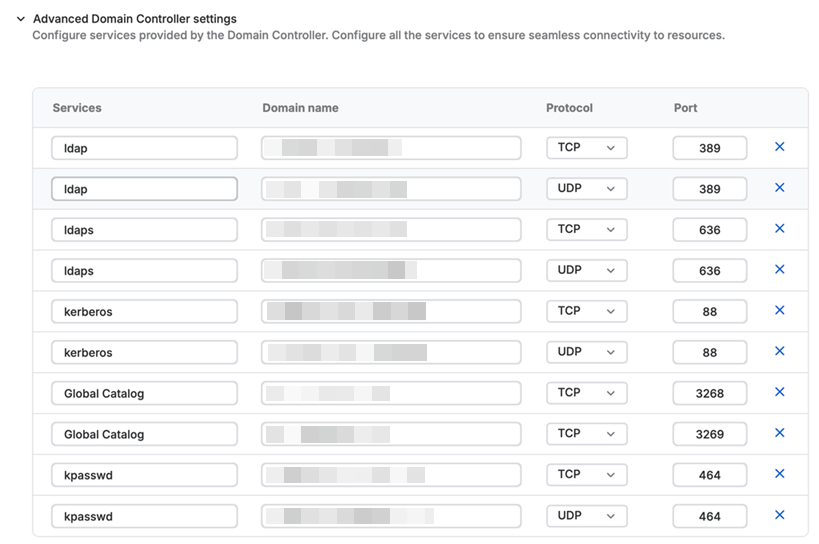The image size is (819, 544).
Task: Focus the domain name field for ldaps TCP
Action: pos(391,230)
